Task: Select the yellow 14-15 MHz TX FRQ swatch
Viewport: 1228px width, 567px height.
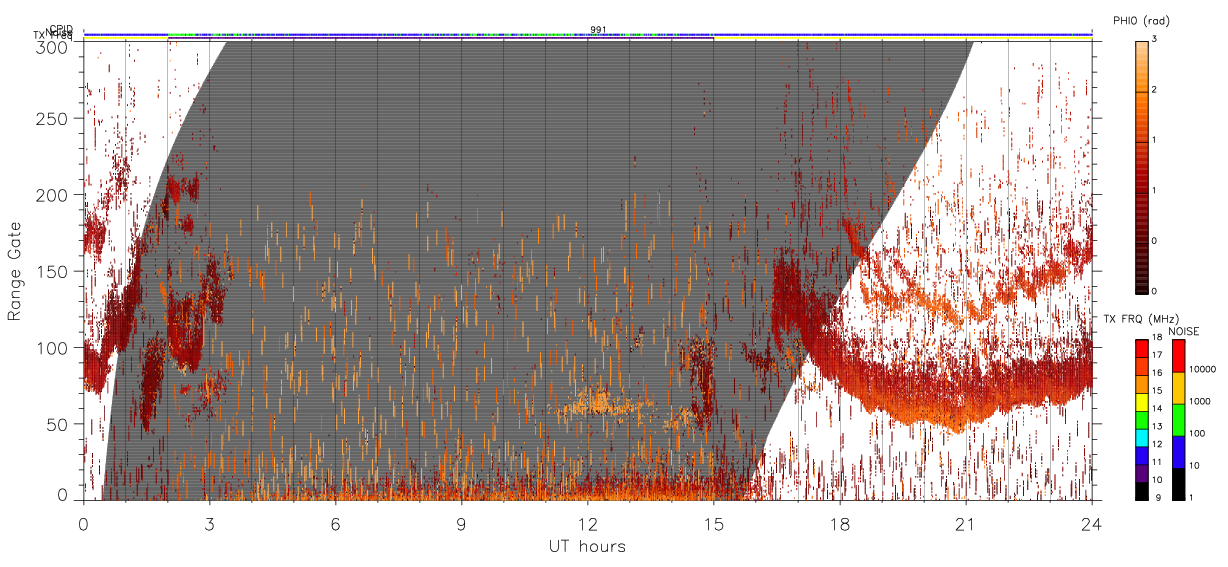Action: click(x=1141, y=402)
